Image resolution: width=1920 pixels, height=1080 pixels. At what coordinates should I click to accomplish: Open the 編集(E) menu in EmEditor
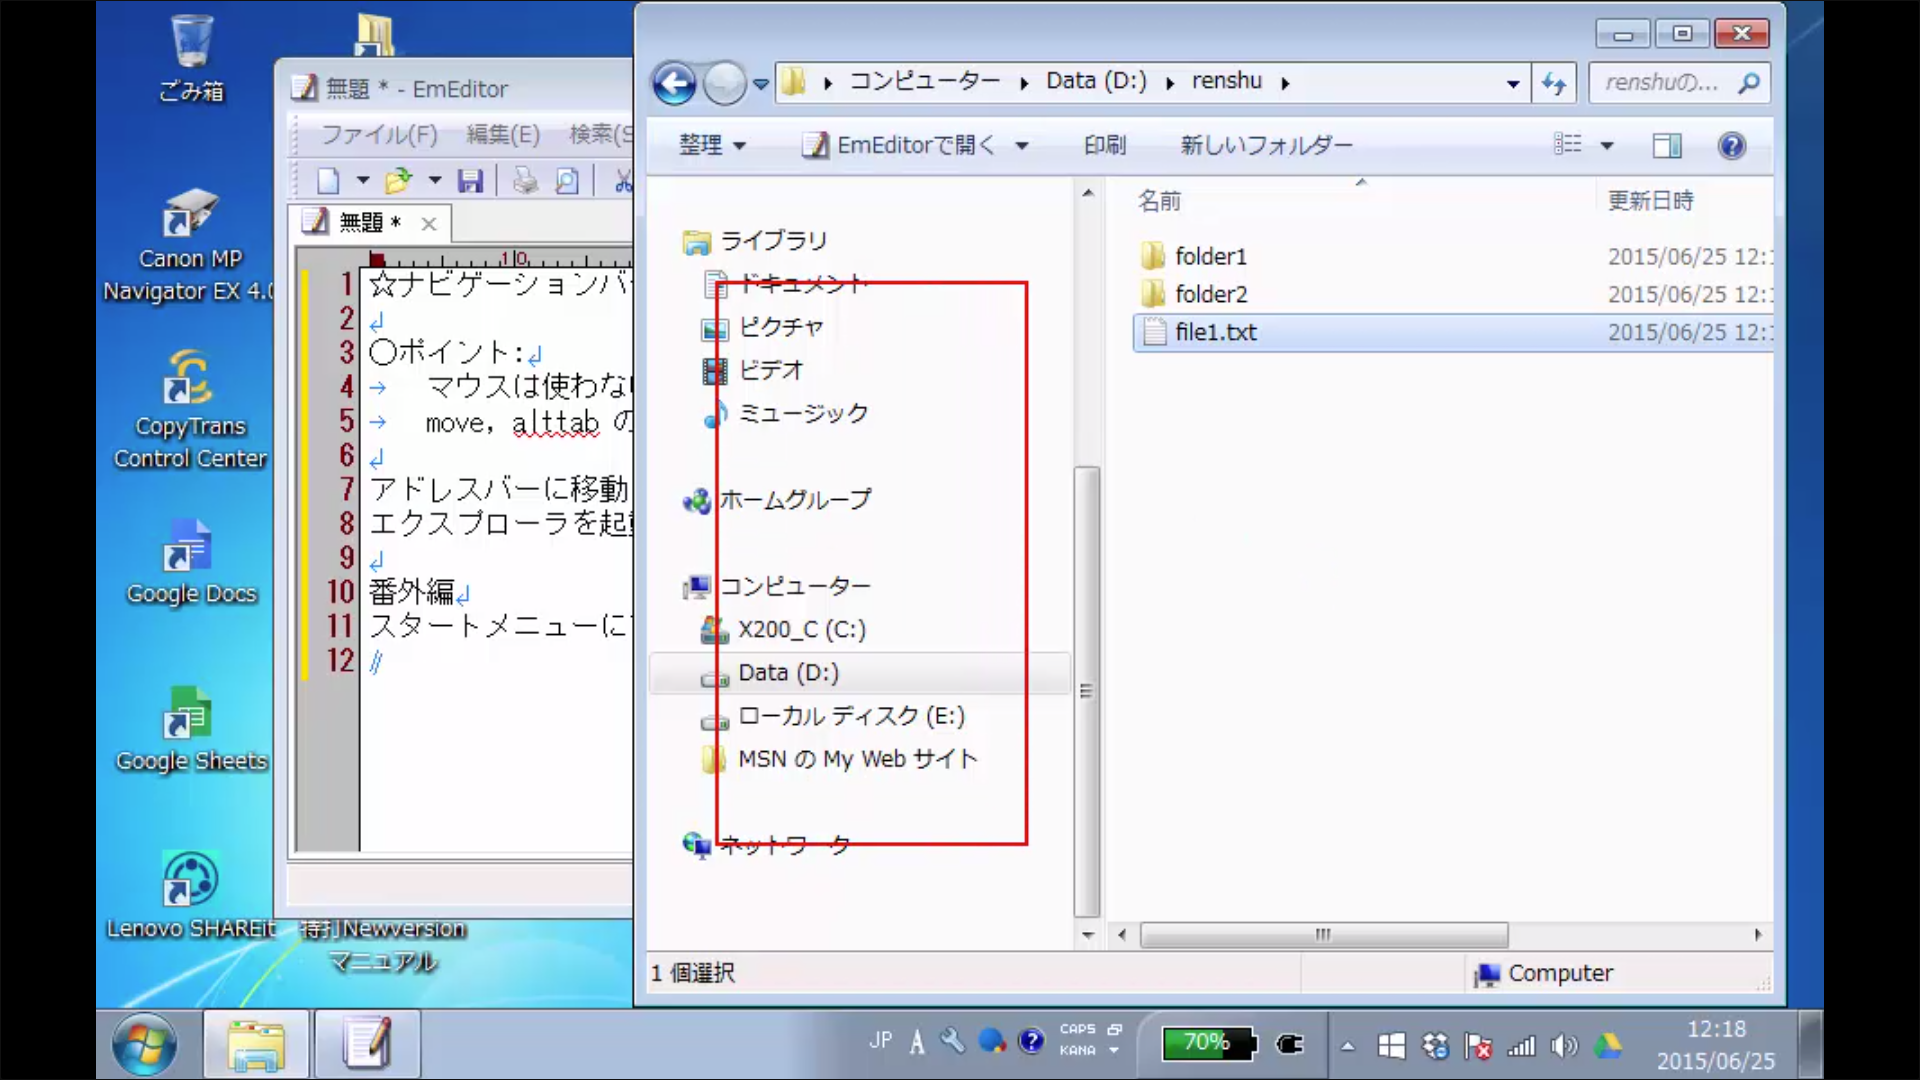coord(502,134)
